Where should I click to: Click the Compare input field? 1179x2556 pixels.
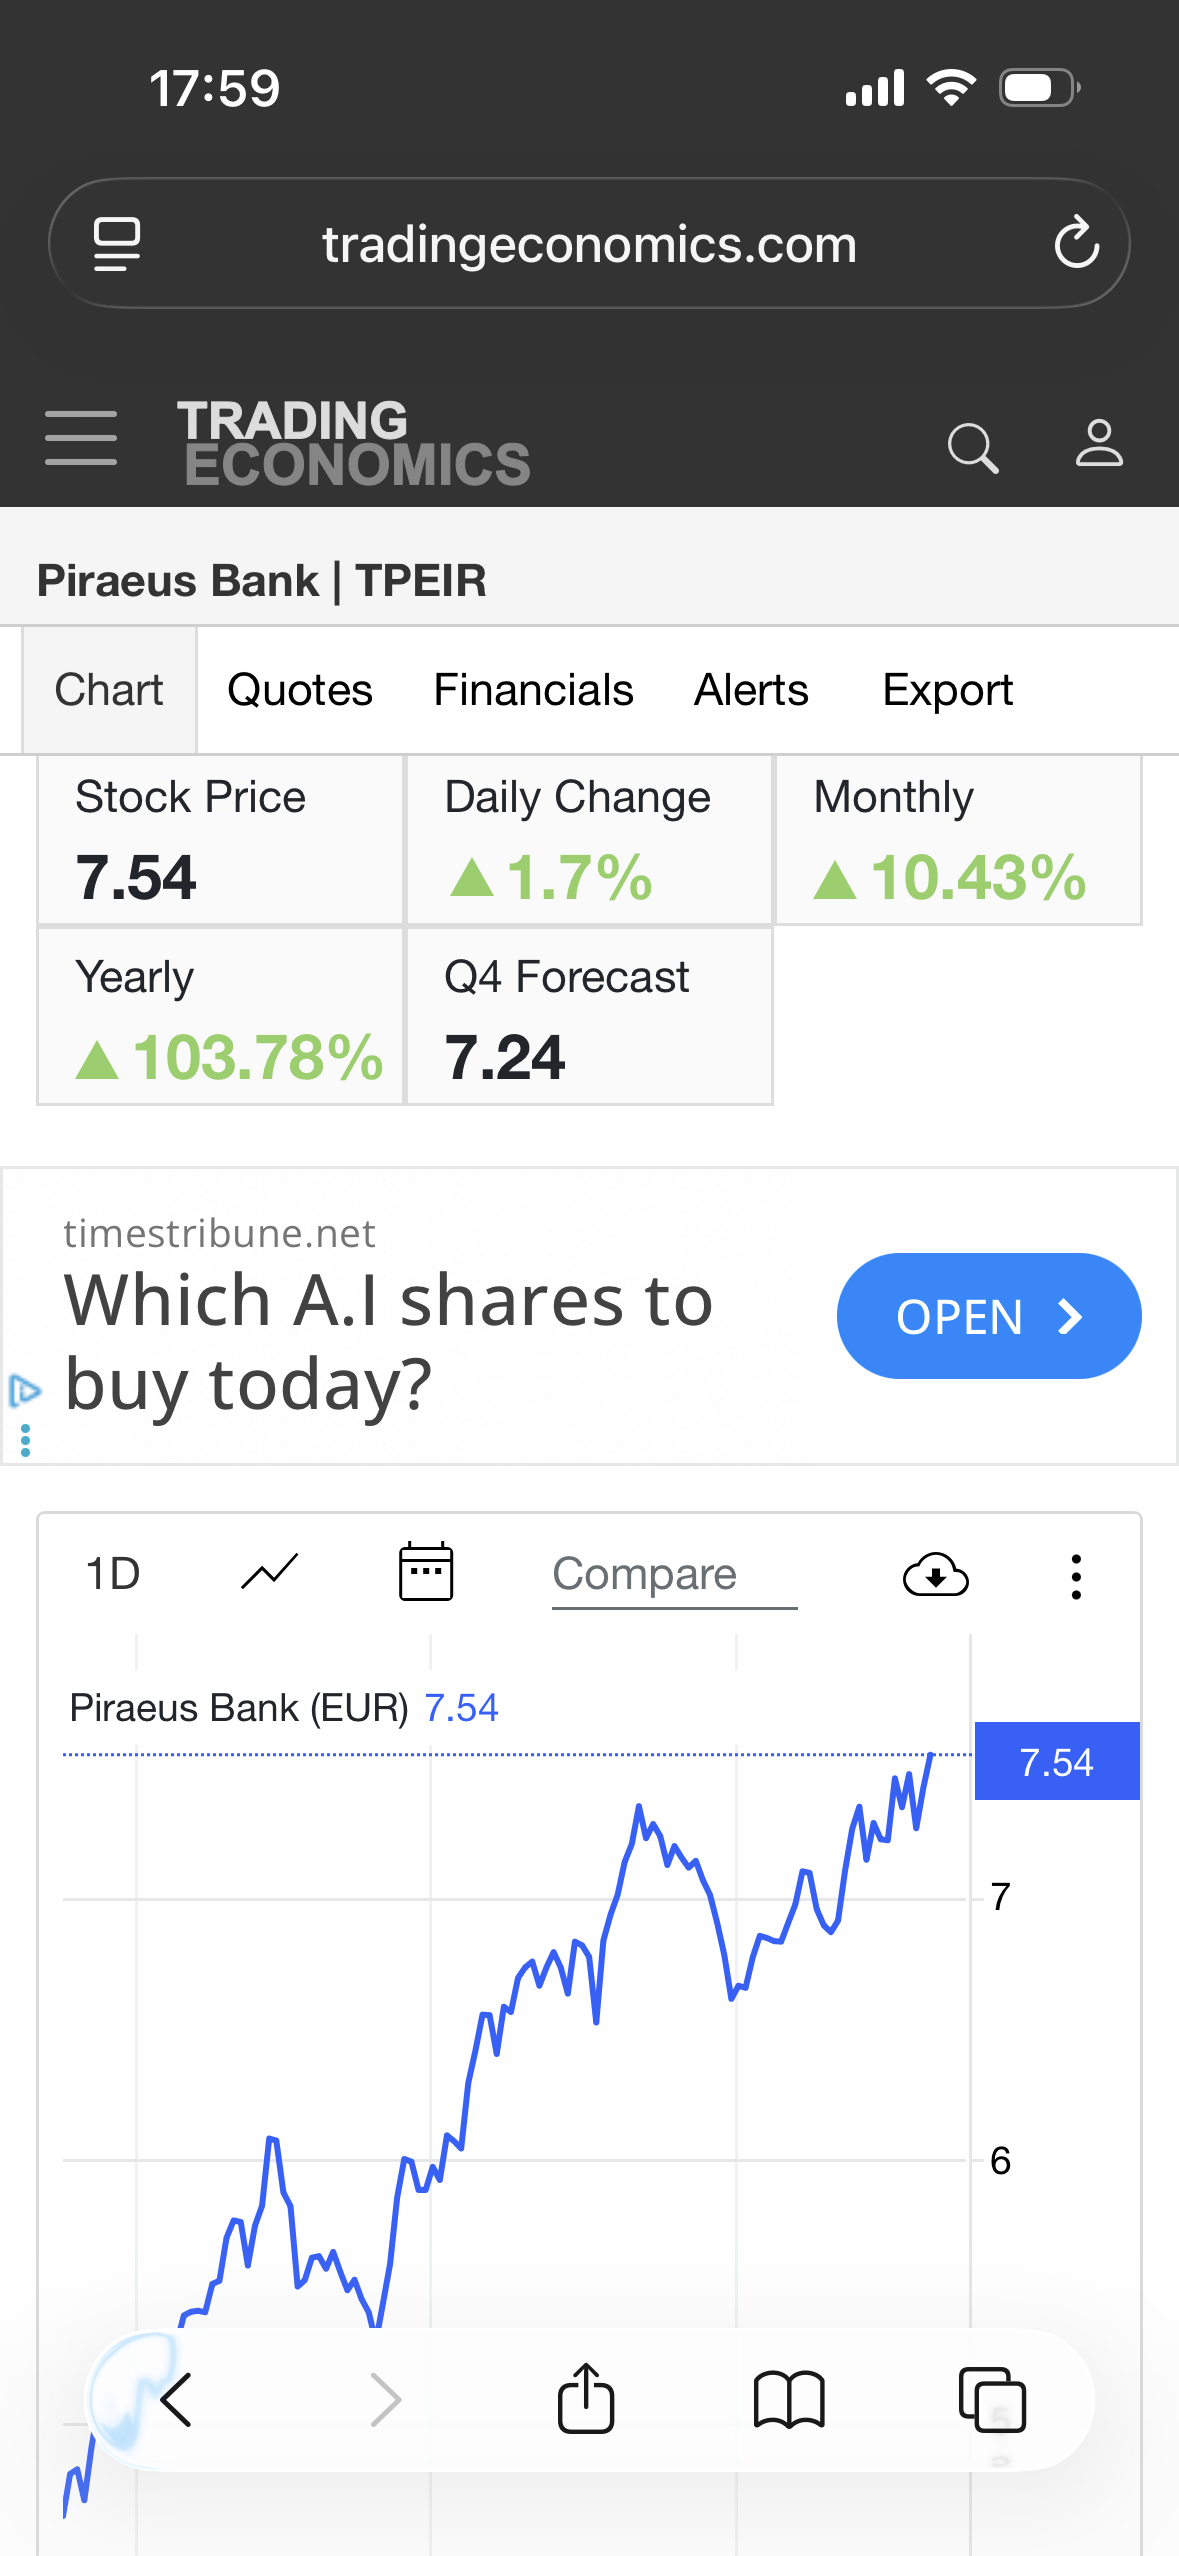point(674,1575)
